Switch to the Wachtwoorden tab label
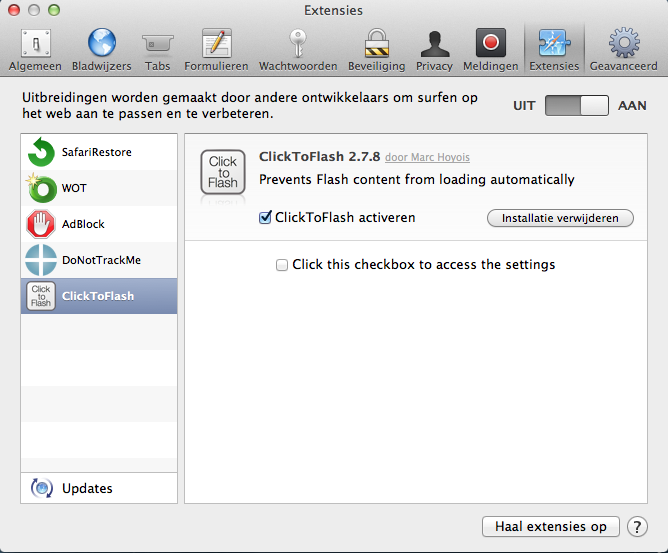 [x=298, y=66]
